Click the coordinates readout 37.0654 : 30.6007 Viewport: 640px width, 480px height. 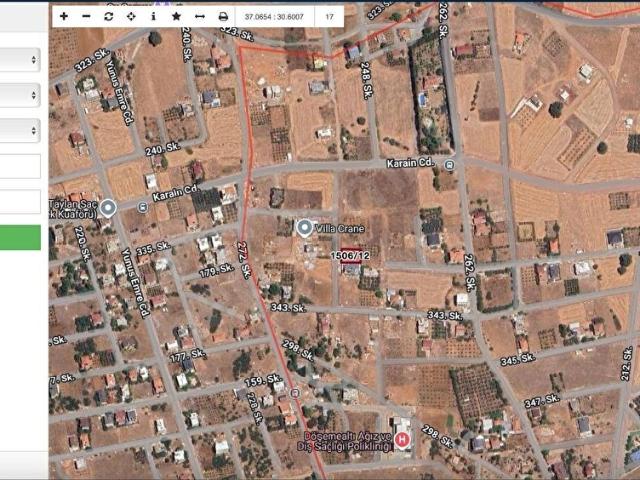[274, 17]
